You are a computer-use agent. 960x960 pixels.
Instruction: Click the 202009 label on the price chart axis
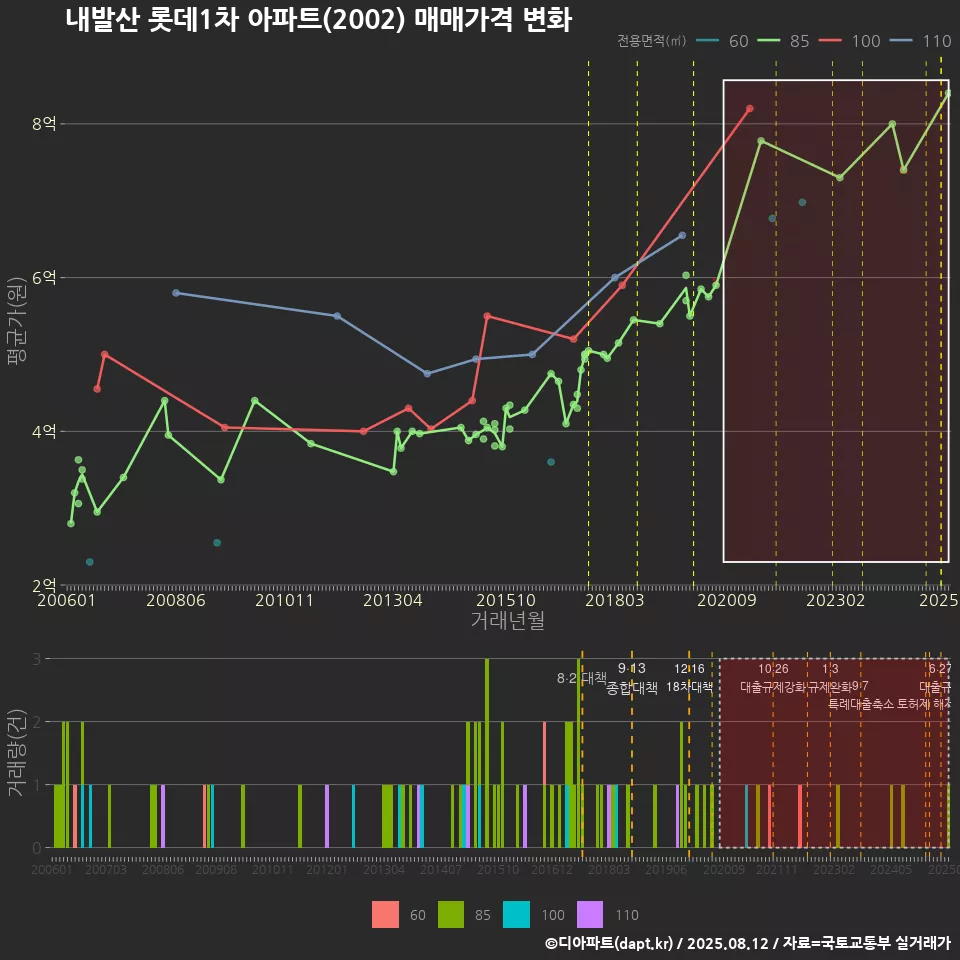[727, 600]
